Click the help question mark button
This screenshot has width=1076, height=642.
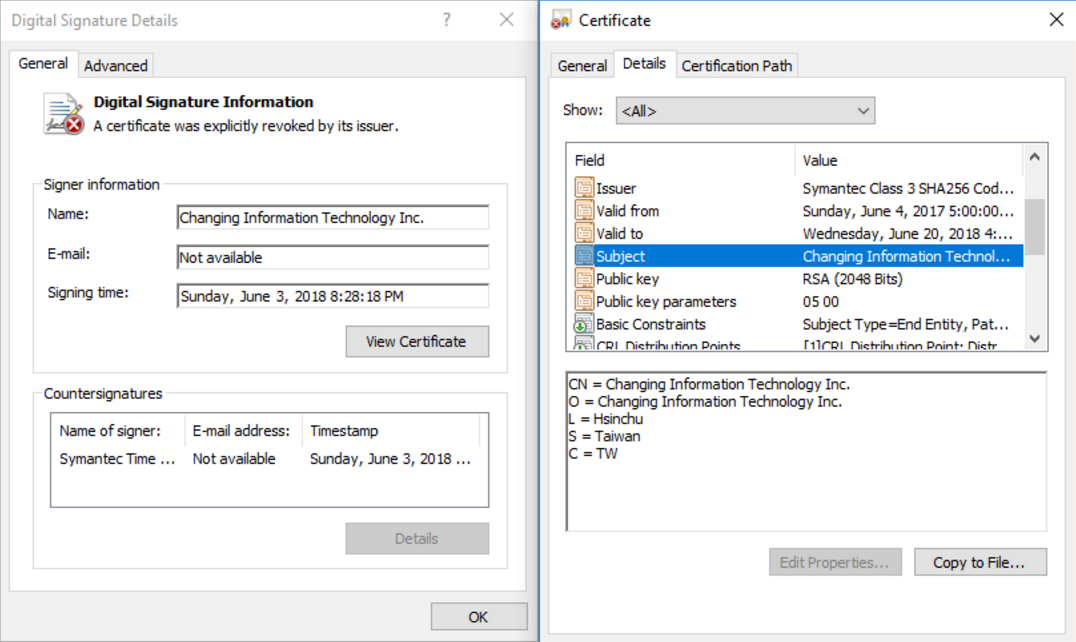click(447, 20)
